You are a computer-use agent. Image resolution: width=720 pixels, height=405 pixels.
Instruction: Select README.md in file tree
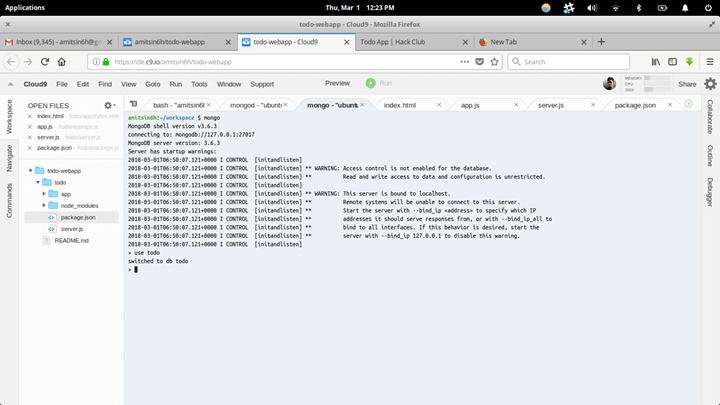pyautogui.click(x=71, y=240)
